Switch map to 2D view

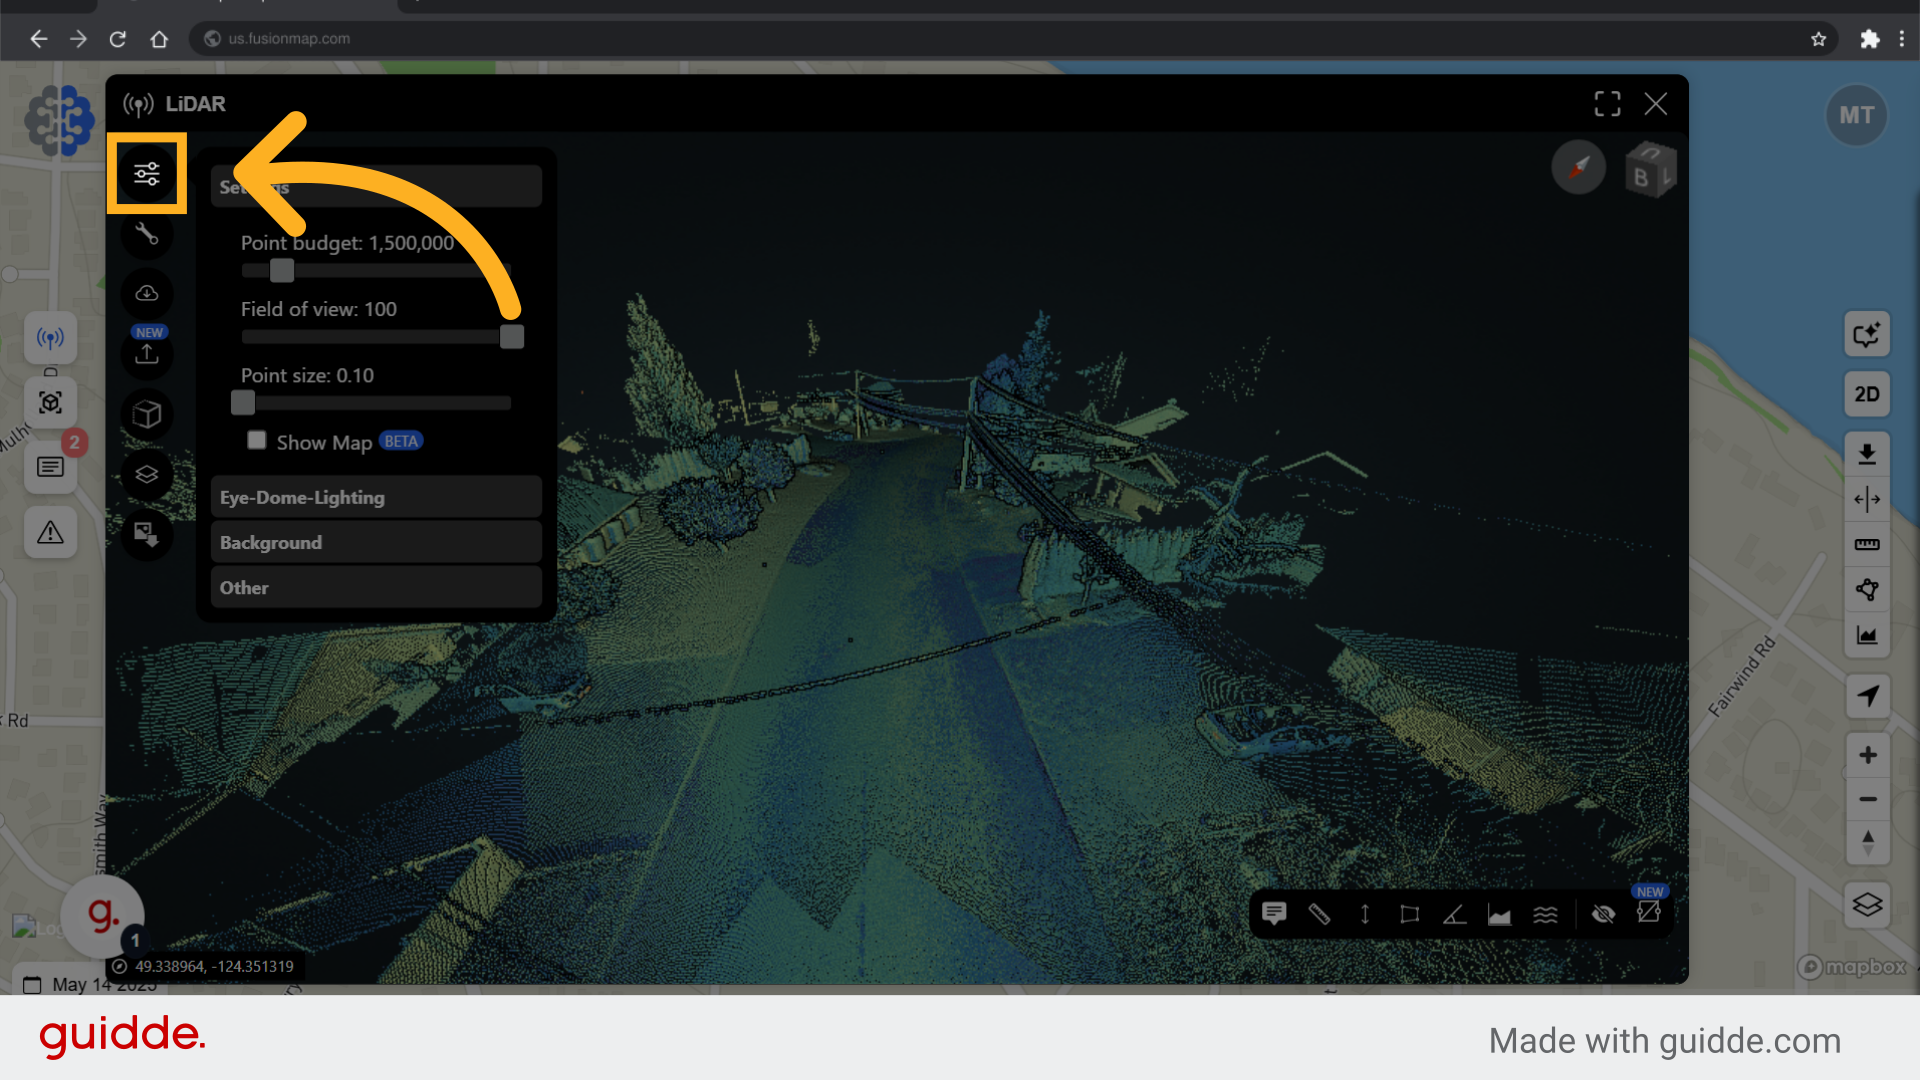1867,394
